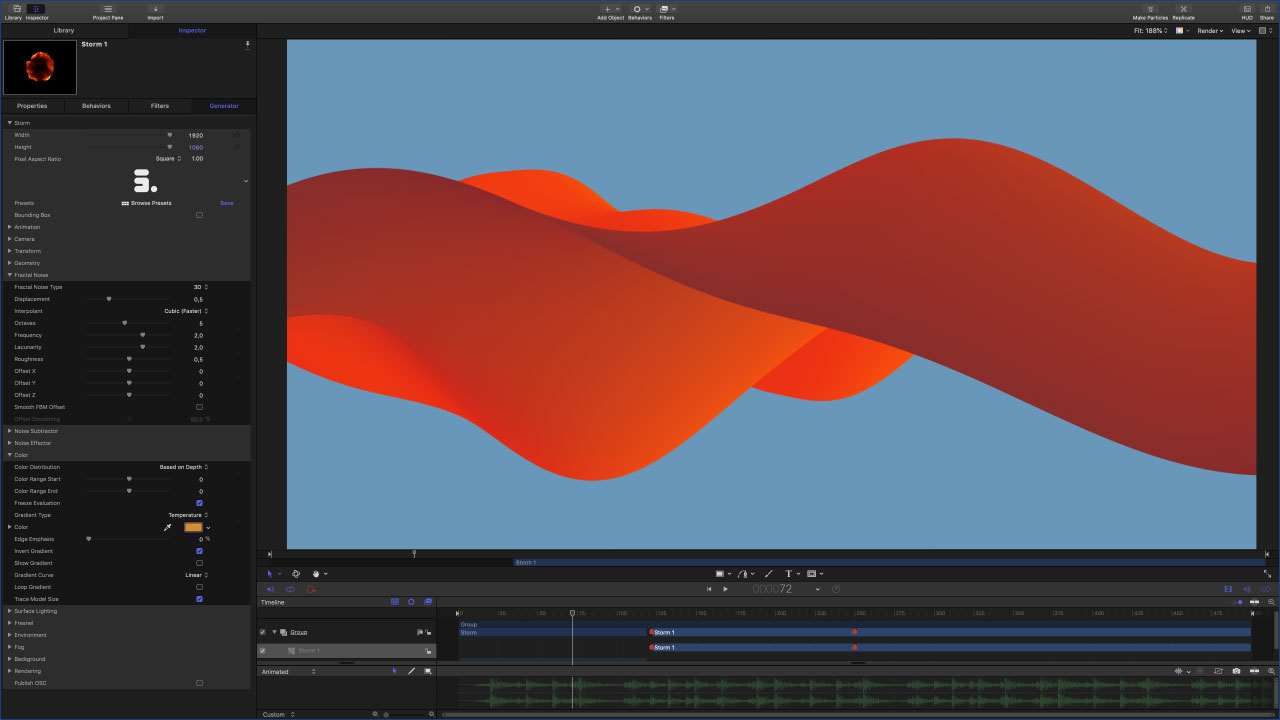The height and width of the screenshot is (720, 1280).
Task: Click the snapshot camera icon in keyframe editor
Action: pos(1237,671)
